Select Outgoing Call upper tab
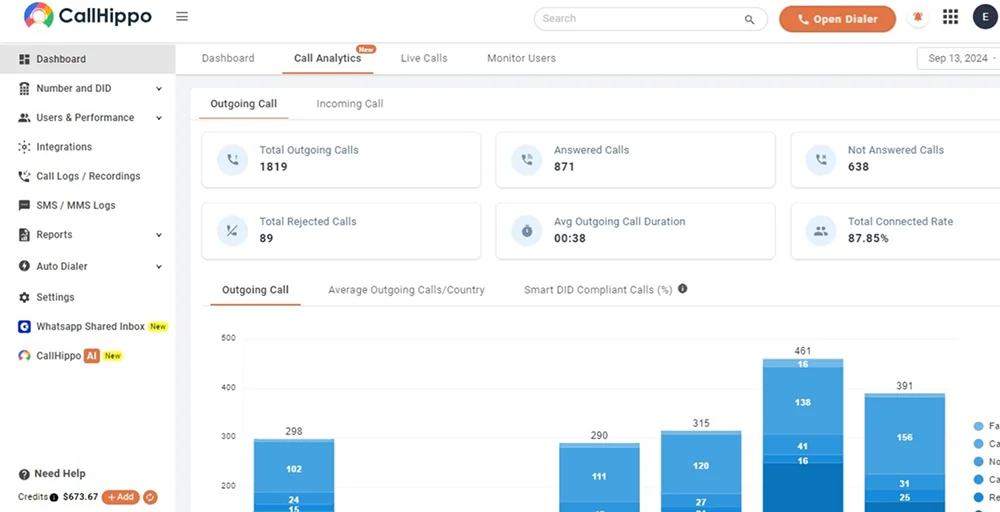The height and width of the screenshot is (512, 1000). (244, 104)
